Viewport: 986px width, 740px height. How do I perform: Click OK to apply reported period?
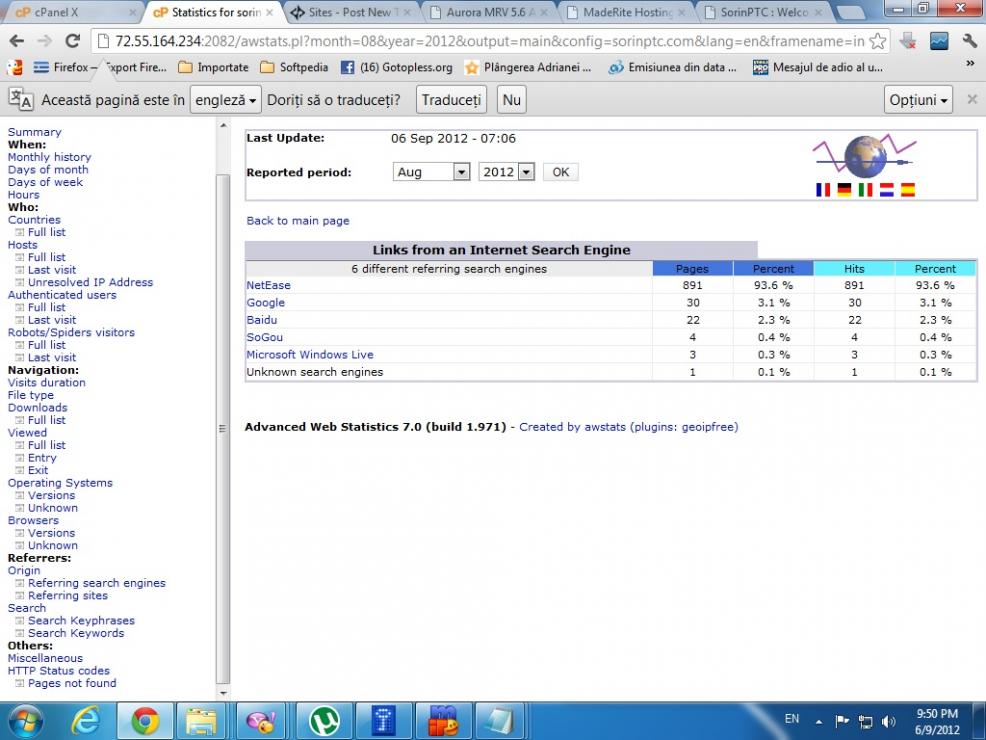click(x=560, y=172)
